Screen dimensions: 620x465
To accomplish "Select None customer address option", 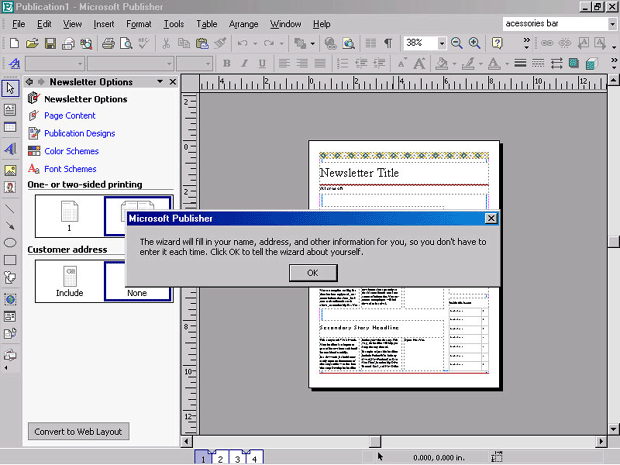I will (x=137, y=281).
